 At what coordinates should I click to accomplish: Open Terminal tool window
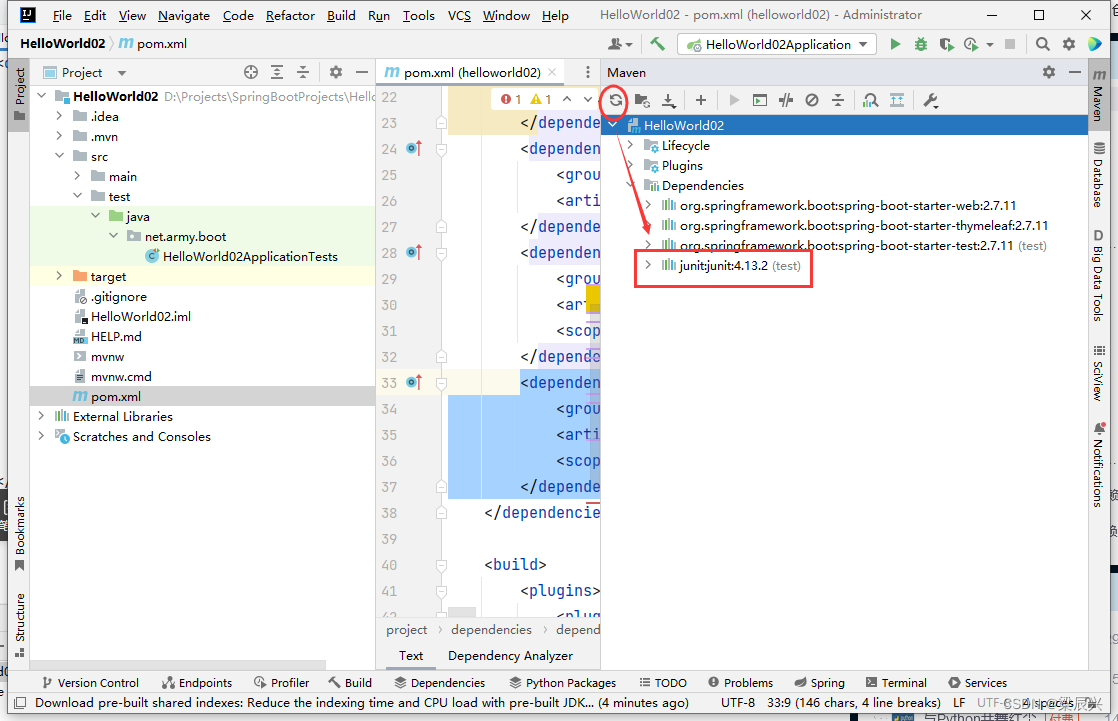(x=896, y=682)
